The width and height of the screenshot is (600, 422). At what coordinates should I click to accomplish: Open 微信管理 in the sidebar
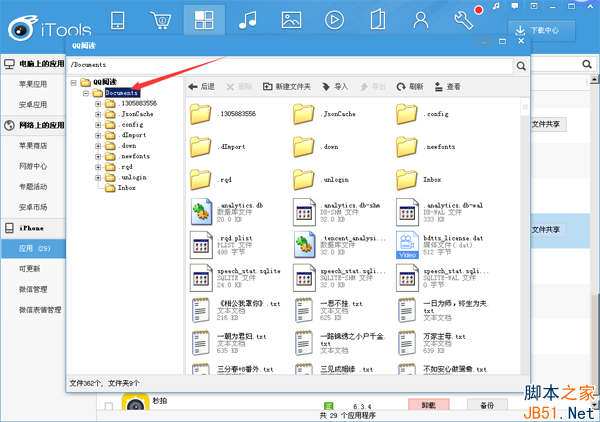coord(33,290)
